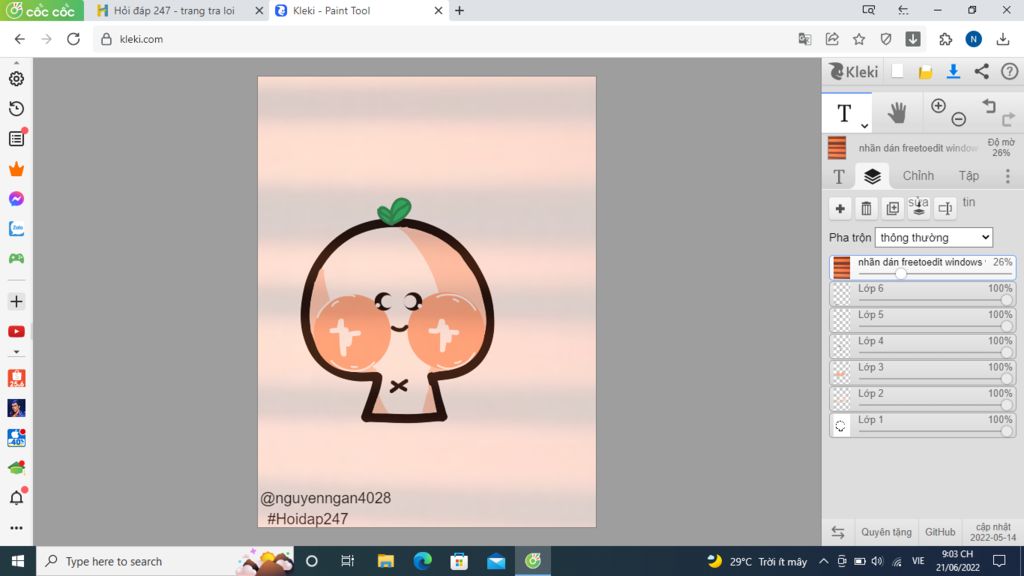The image size is (1024, 576).
Task: Zoom out with the minus magnifier
Action: point(959,119)
